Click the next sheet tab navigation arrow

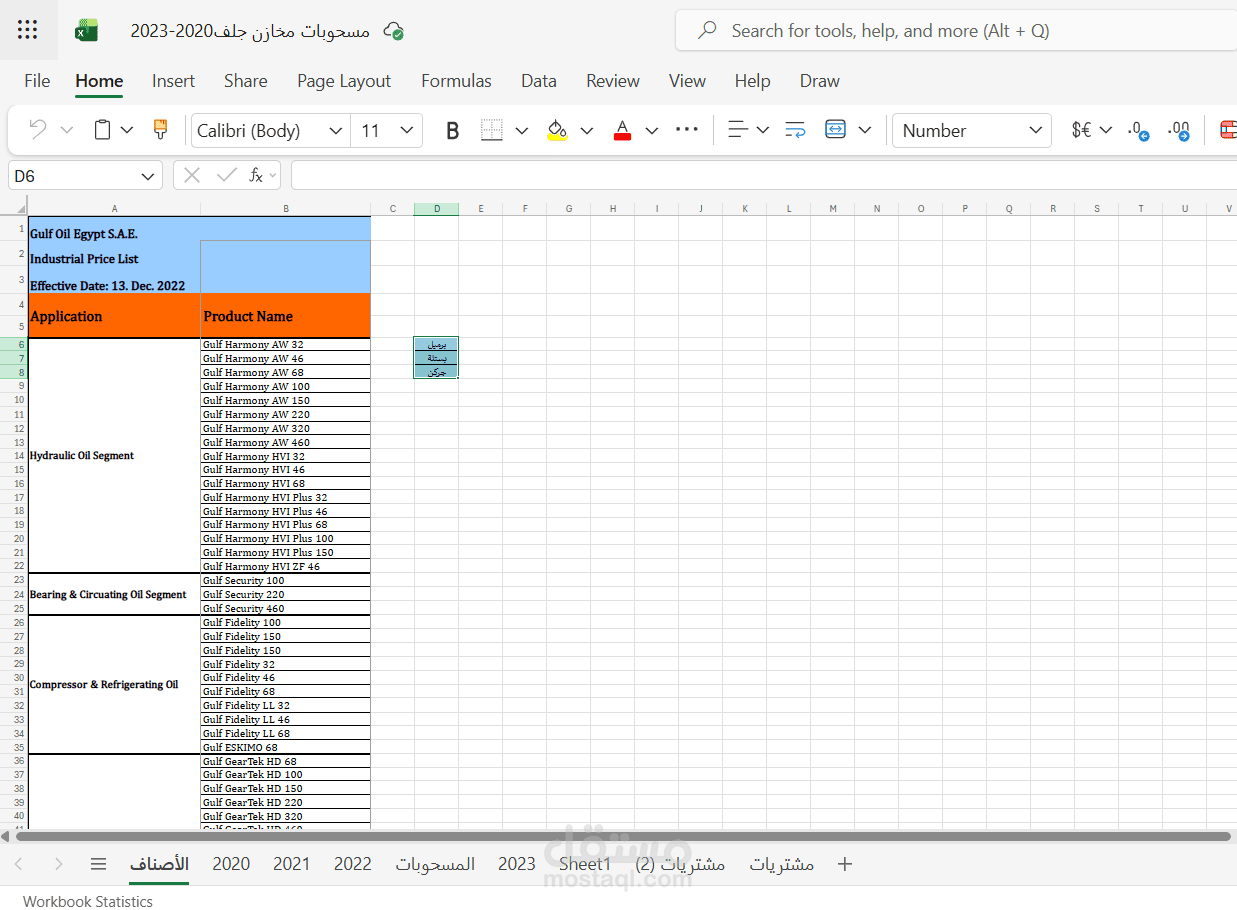(58, 864)
